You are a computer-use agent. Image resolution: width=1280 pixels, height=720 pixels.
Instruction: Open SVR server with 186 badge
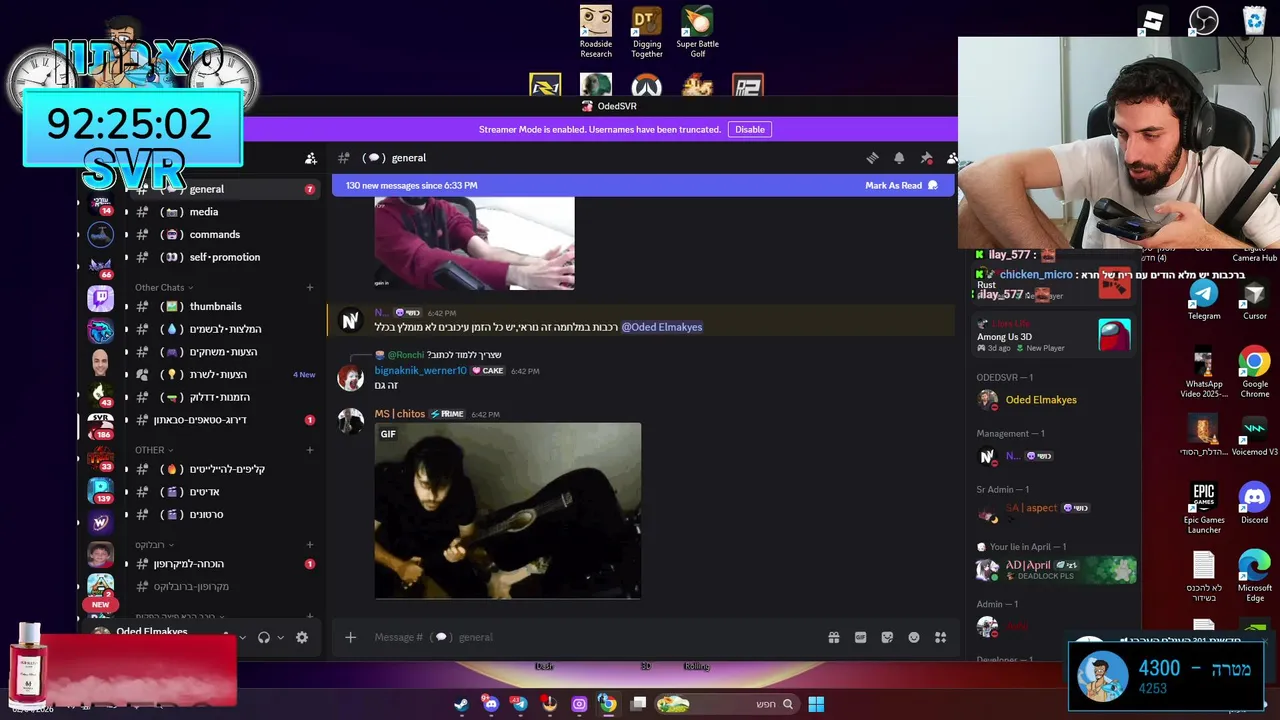(100, 425)
